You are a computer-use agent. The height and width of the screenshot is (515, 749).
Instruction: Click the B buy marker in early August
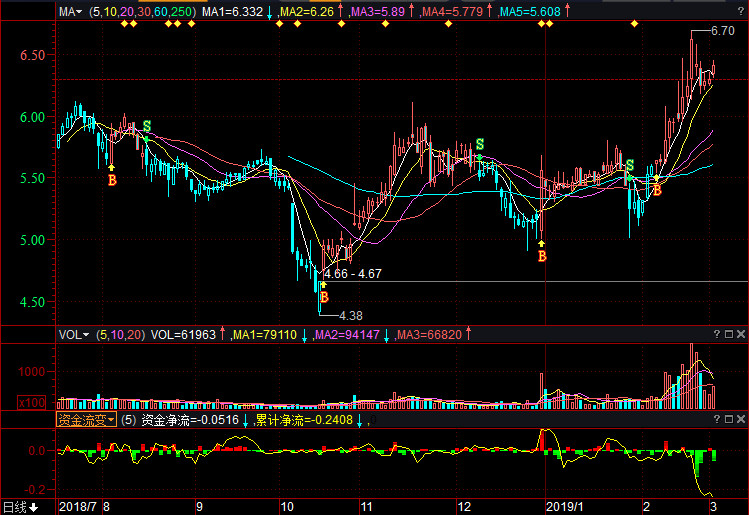tap(112, 180)
